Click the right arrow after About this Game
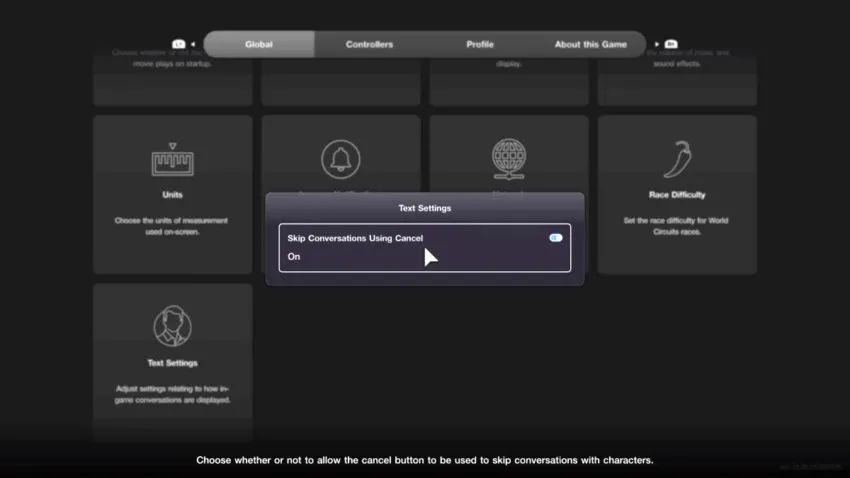Viewport: 850px width, 478px height. pyautogui.click(x=657, y=44)
